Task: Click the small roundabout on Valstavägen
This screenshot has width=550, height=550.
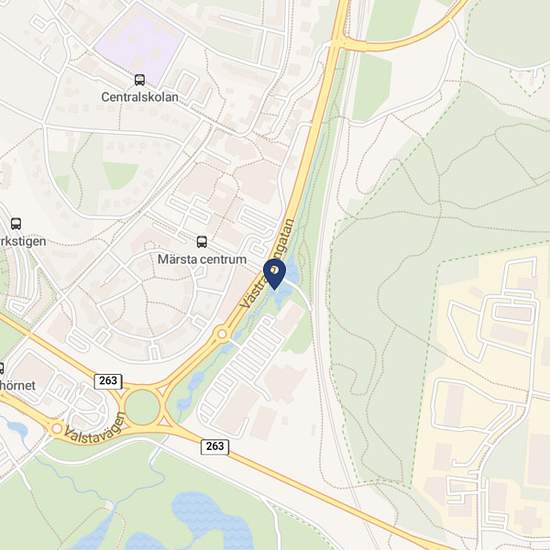Action: (56, 428)
